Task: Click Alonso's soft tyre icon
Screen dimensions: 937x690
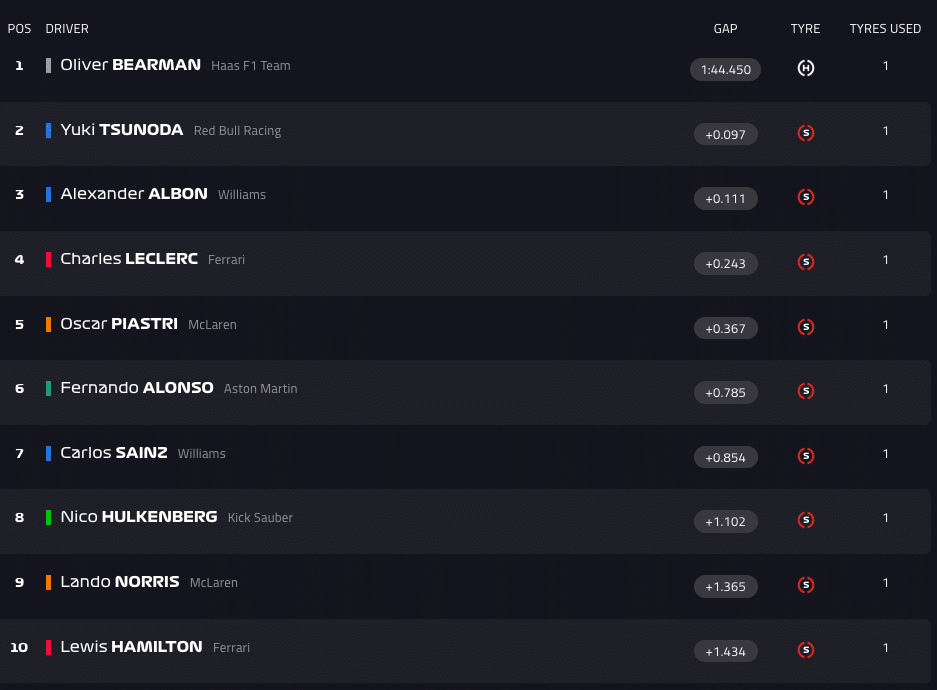Action: (x=805, y=391)
